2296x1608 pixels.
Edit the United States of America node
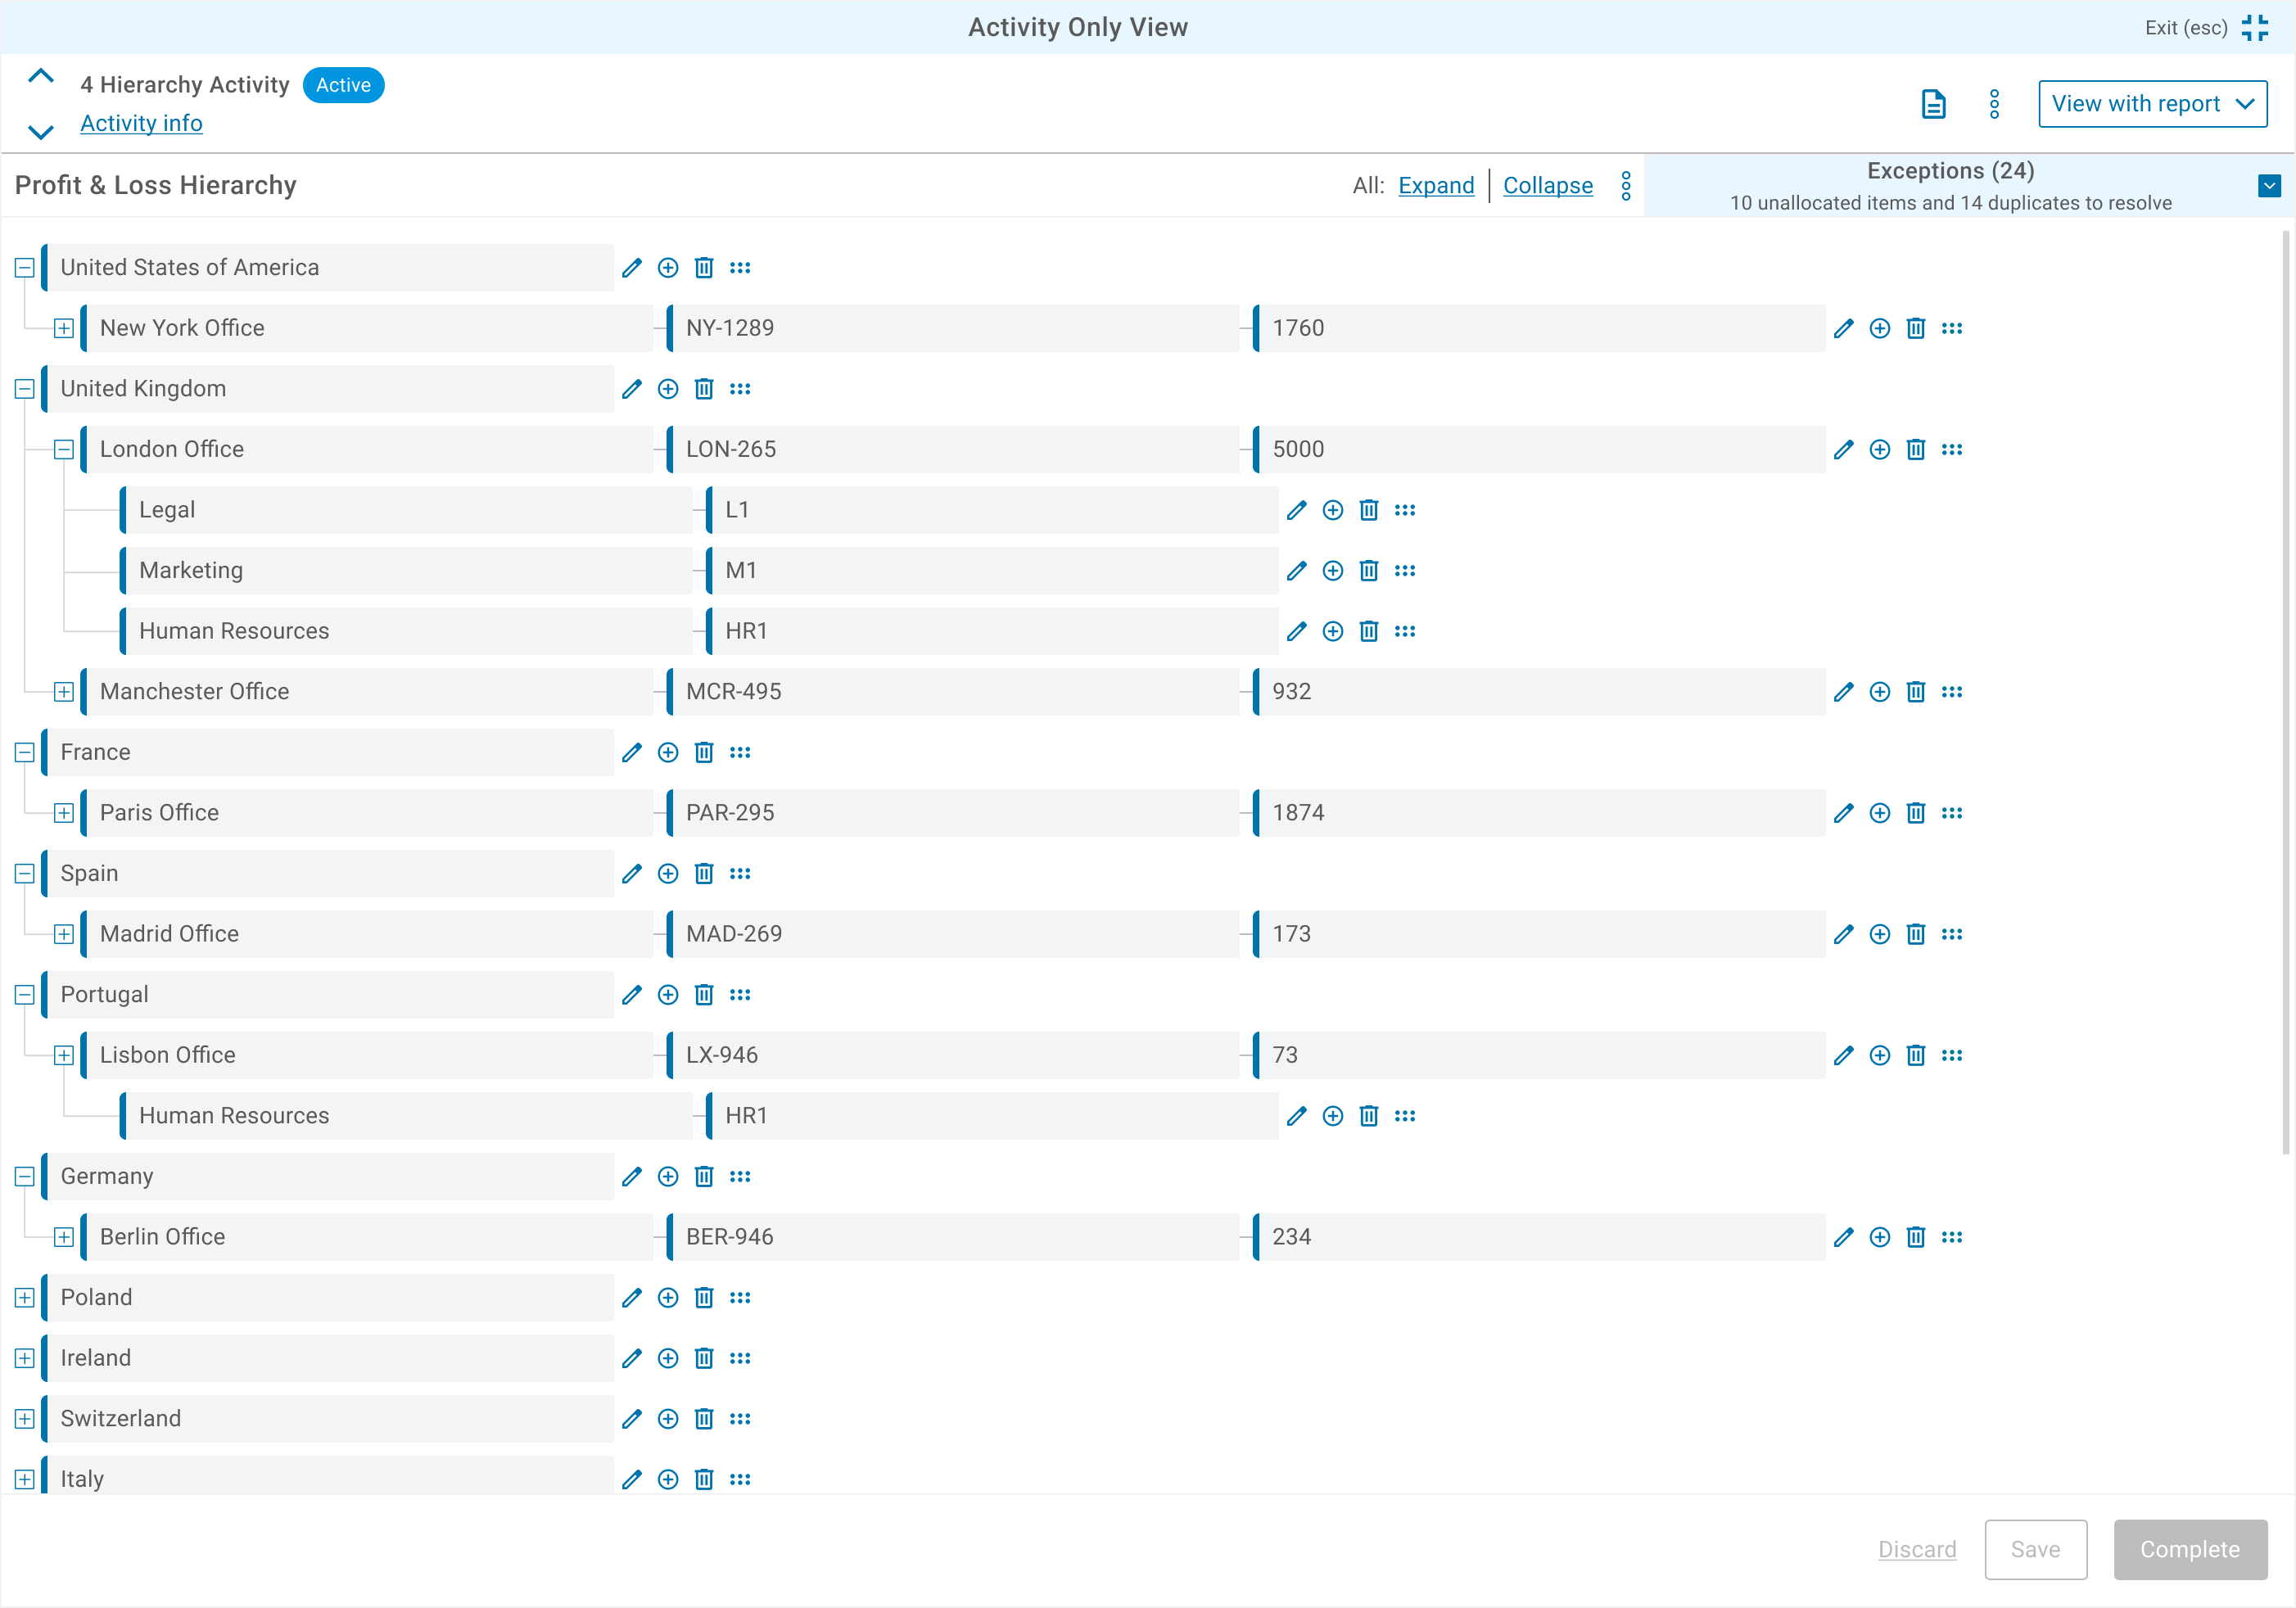tap(631, 268)
